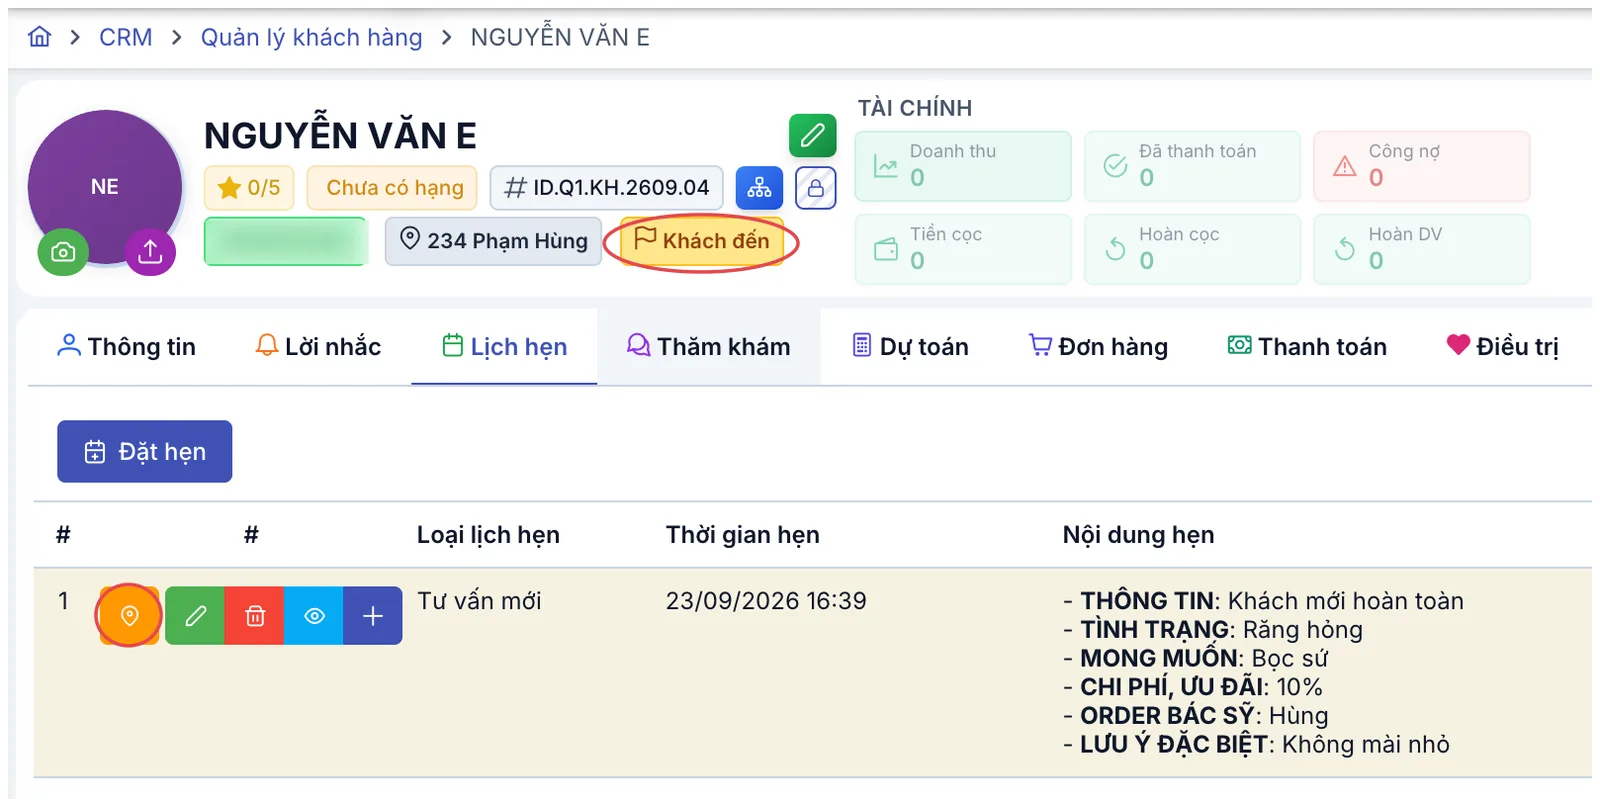The width and height of the screenshot is (1600, 807).
Task: Switch to the Thăm khám tab
Action: coord(708,347)
